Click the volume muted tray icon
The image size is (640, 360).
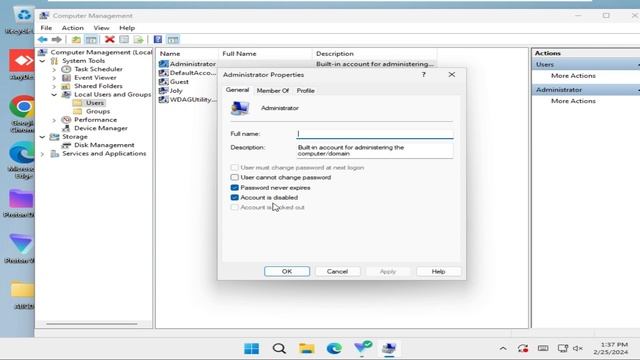(578, 349)
